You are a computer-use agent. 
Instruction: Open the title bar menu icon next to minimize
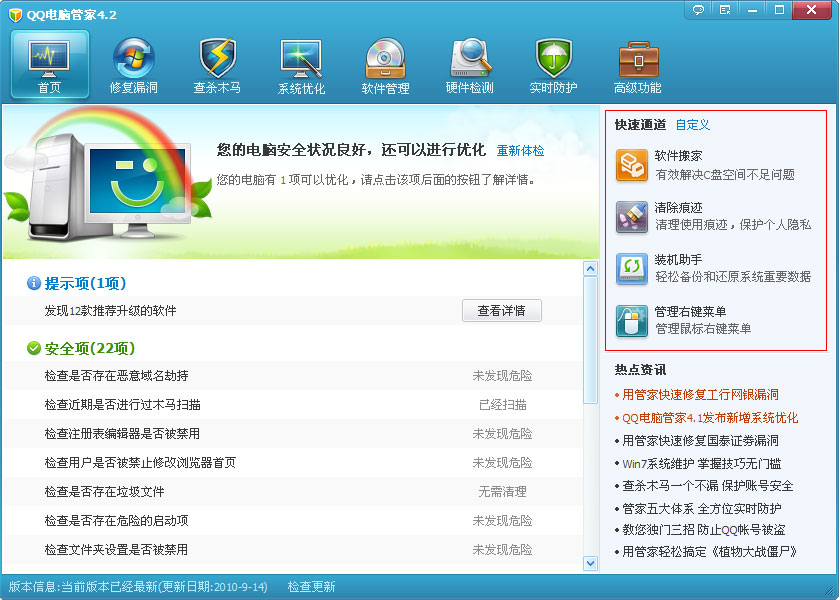click(x=725, y=10)
